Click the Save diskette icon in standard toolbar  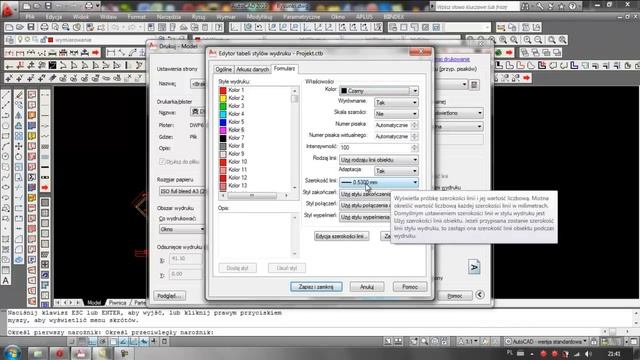pos(31,27)
